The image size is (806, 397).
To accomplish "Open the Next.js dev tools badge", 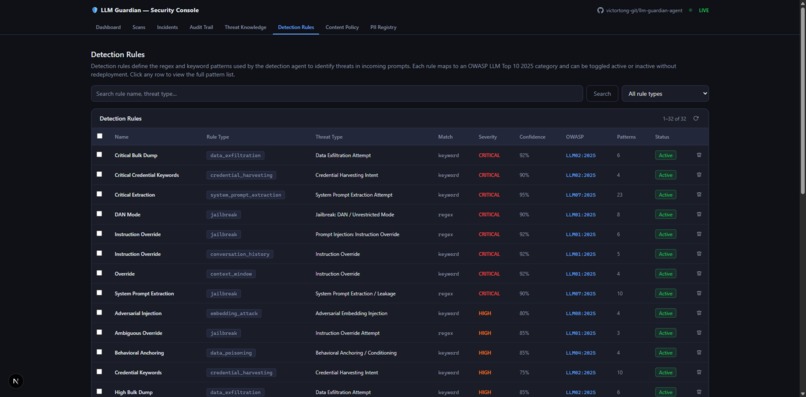I will click(15, 381).
